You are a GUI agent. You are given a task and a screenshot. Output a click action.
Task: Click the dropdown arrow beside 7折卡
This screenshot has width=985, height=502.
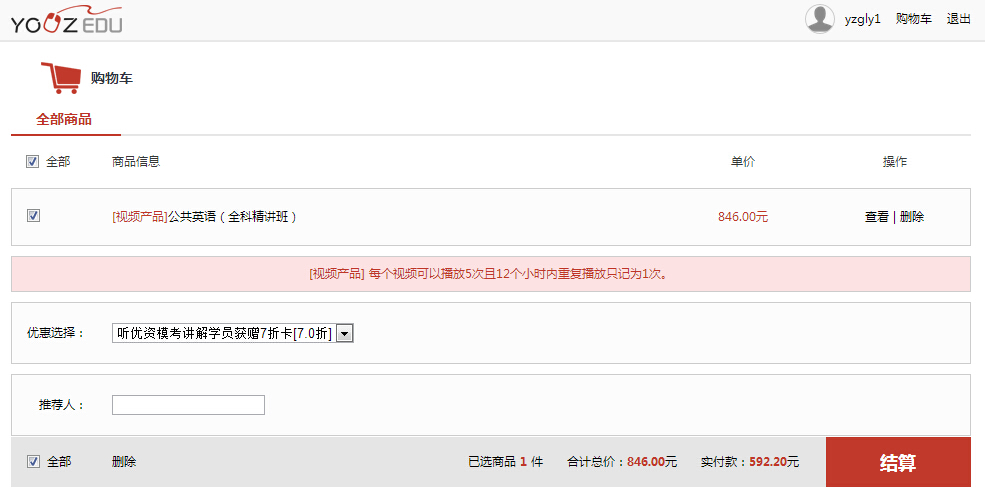coord(345,334)
